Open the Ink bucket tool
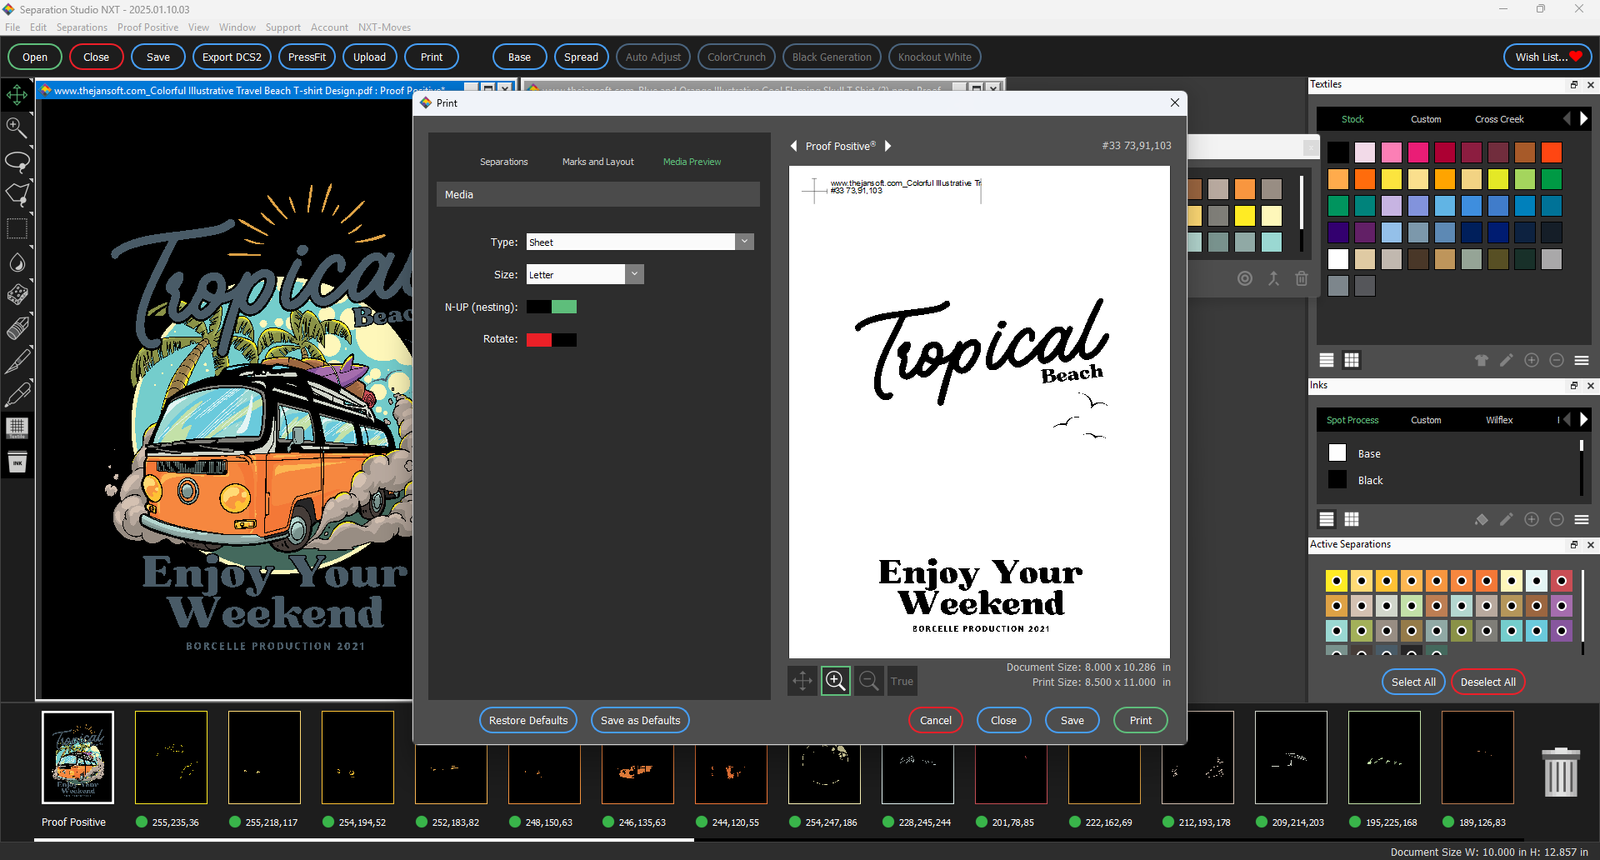 (x=17, y=462)
